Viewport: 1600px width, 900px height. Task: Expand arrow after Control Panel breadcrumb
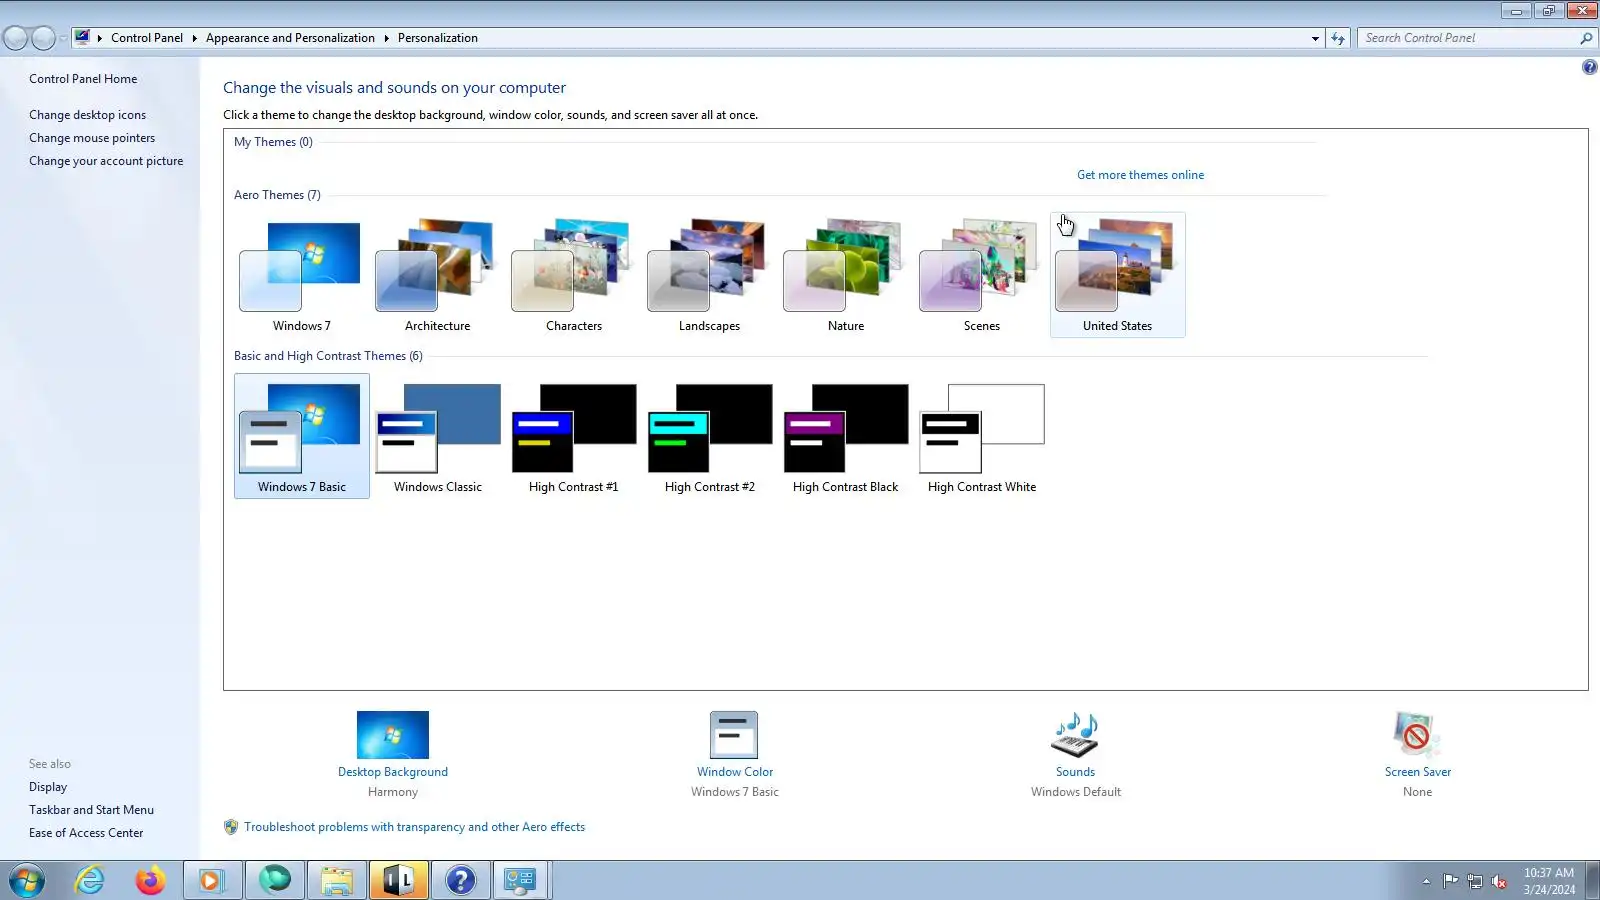194,38
